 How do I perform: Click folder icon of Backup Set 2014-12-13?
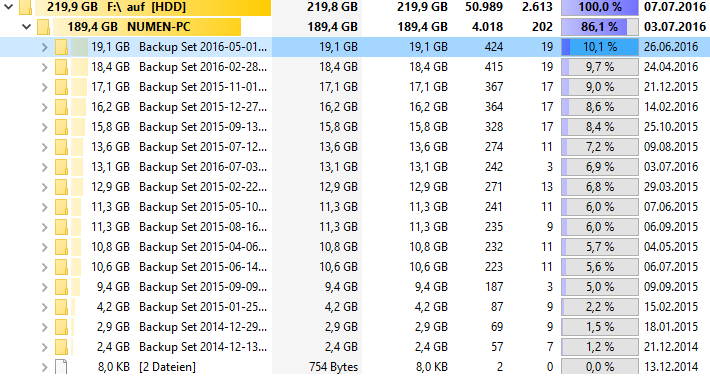(x=61, y=347)
